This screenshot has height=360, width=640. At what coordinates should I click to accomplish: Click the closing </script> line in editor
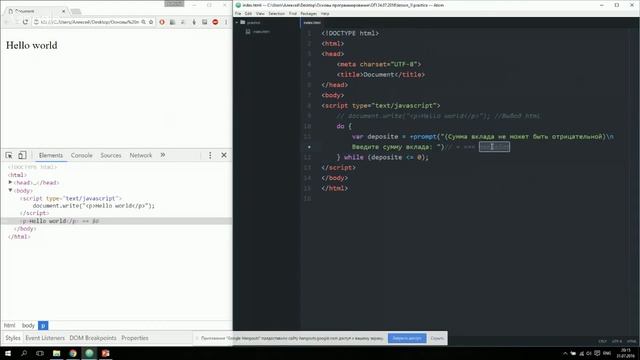click(x=338, y=167)
